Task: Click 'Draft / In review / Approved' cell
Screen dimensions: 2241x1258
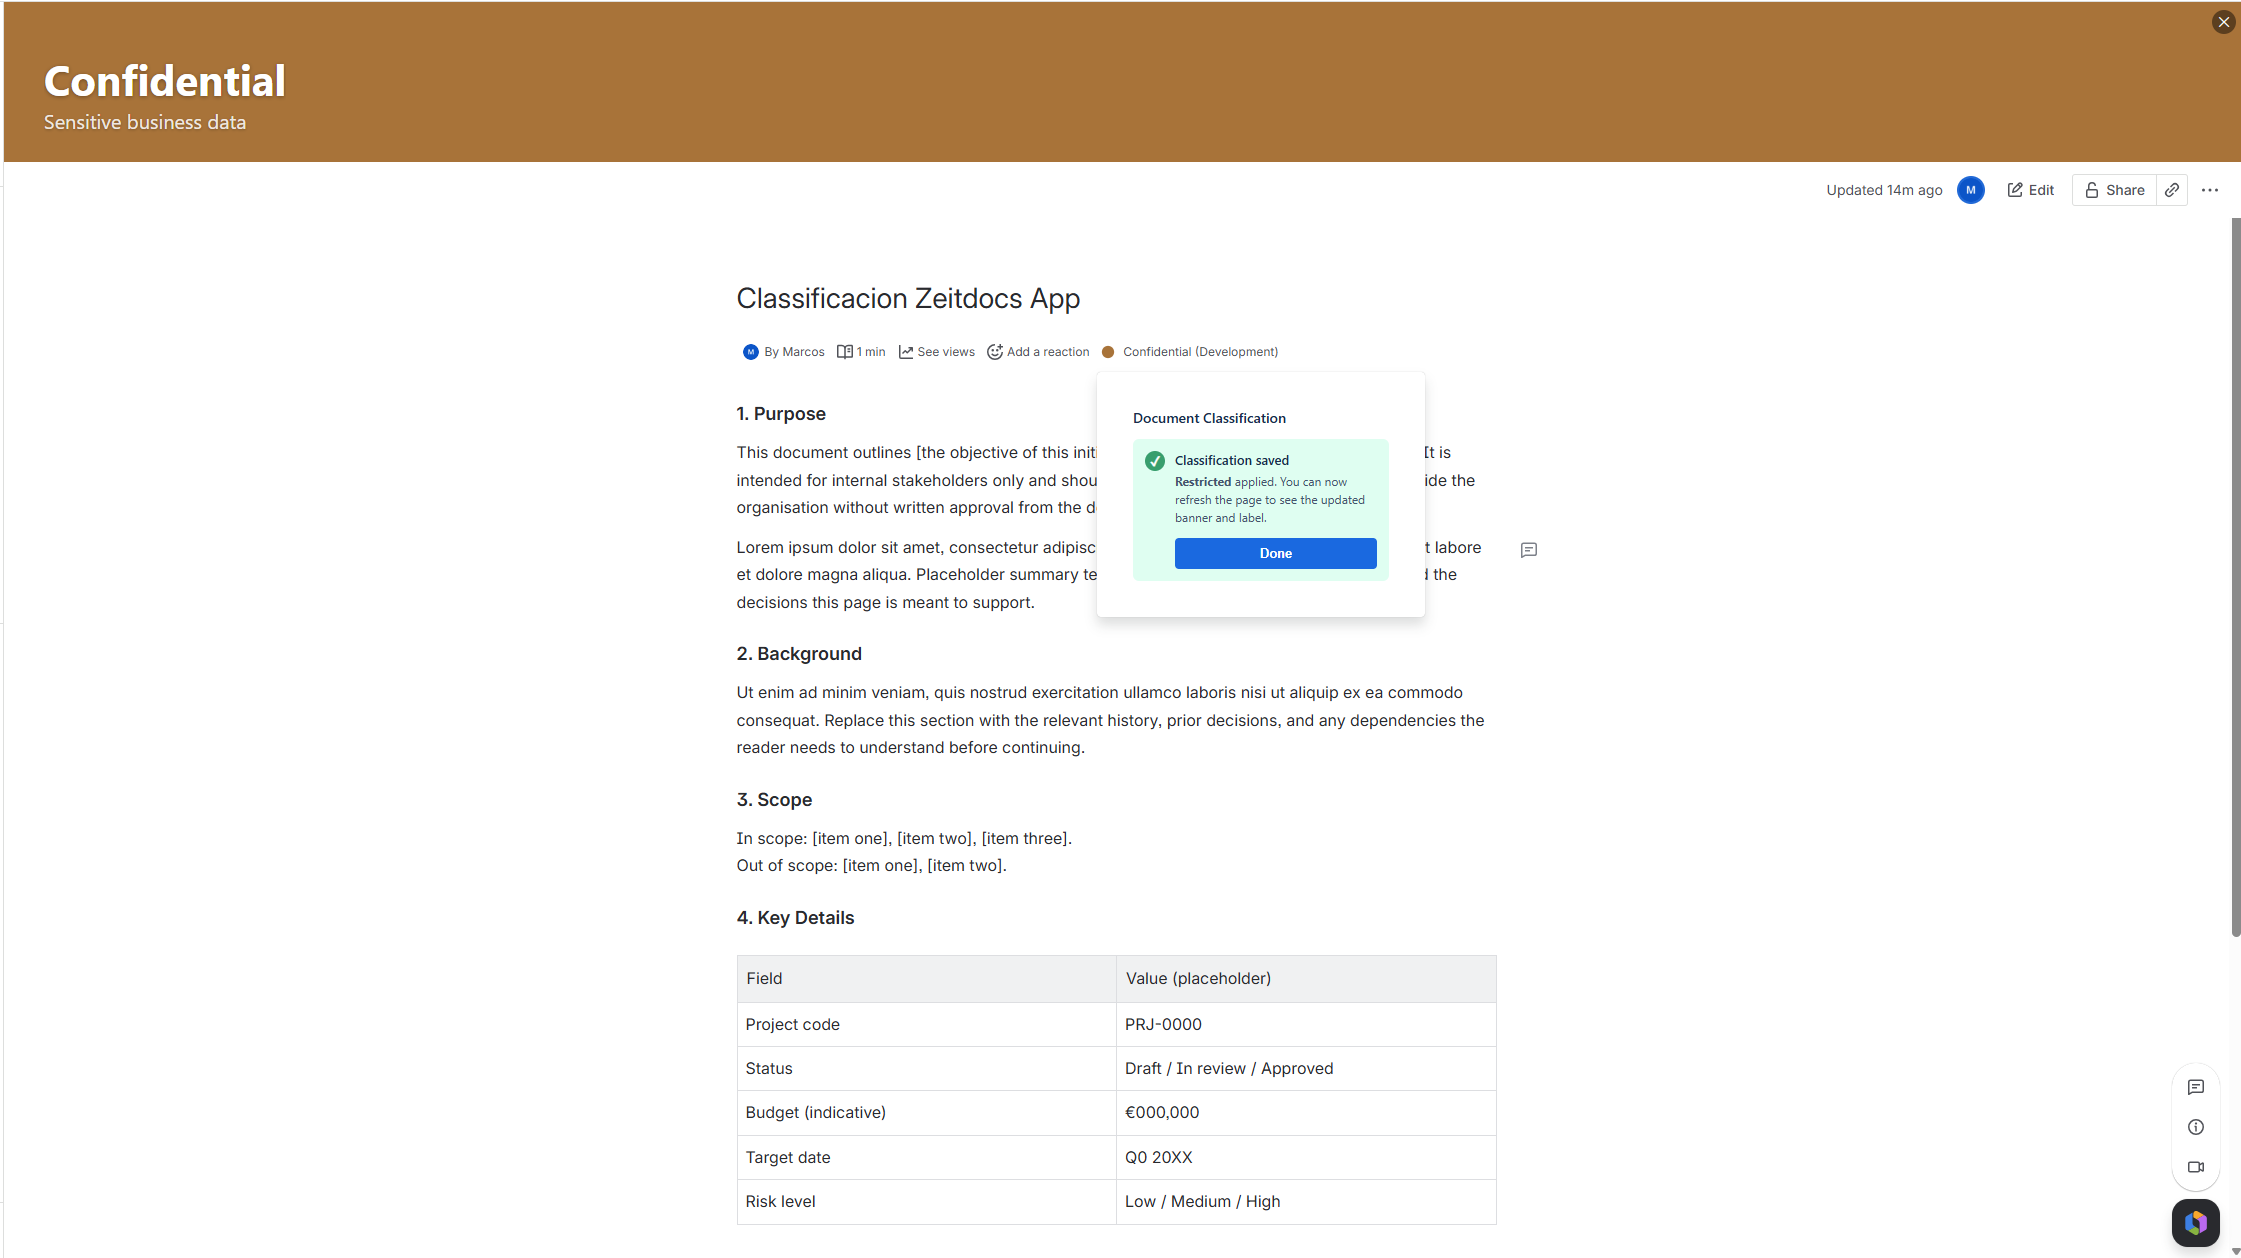Action: pyautogui.click(x=1306, y=1069)
